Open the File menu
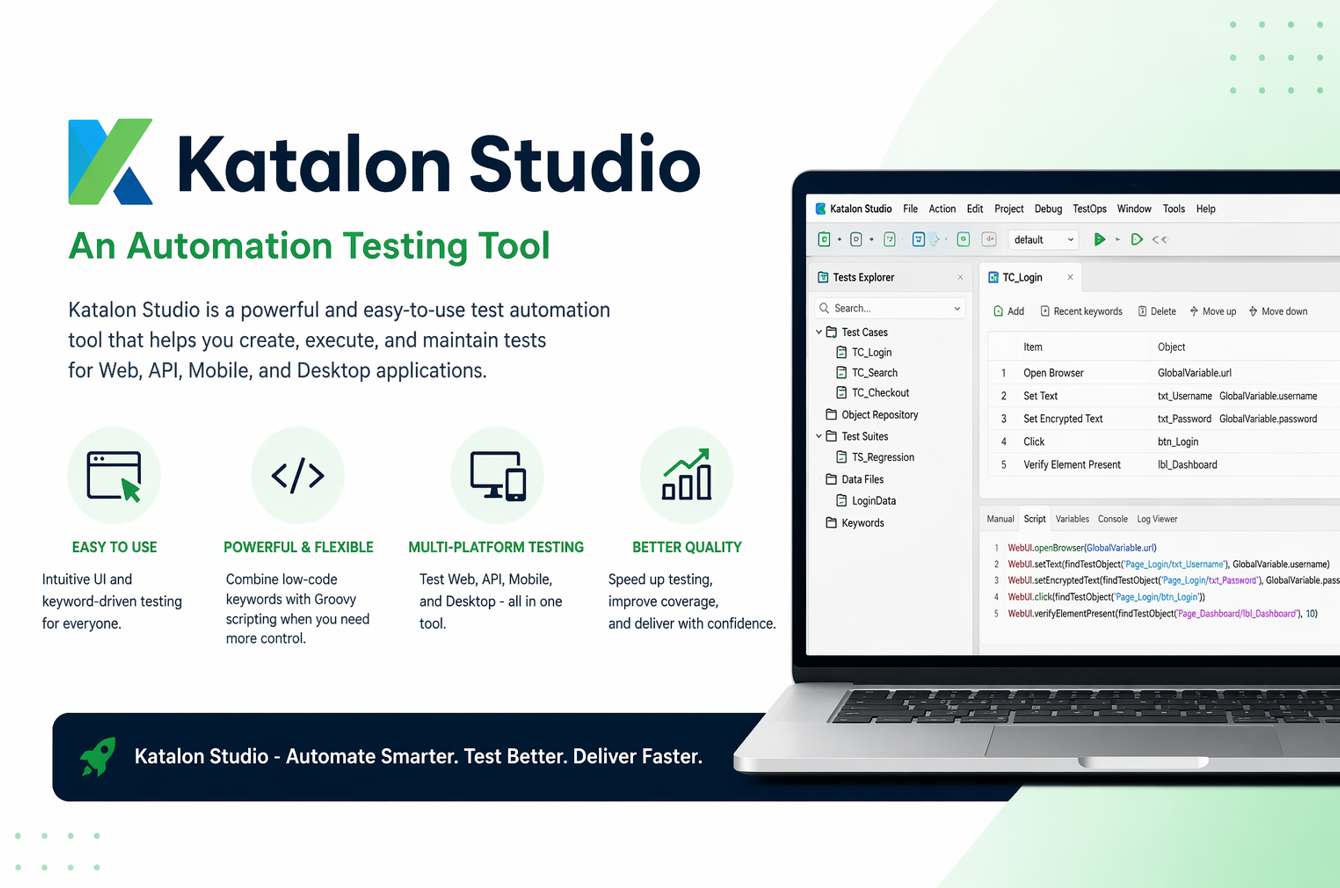 910,209
